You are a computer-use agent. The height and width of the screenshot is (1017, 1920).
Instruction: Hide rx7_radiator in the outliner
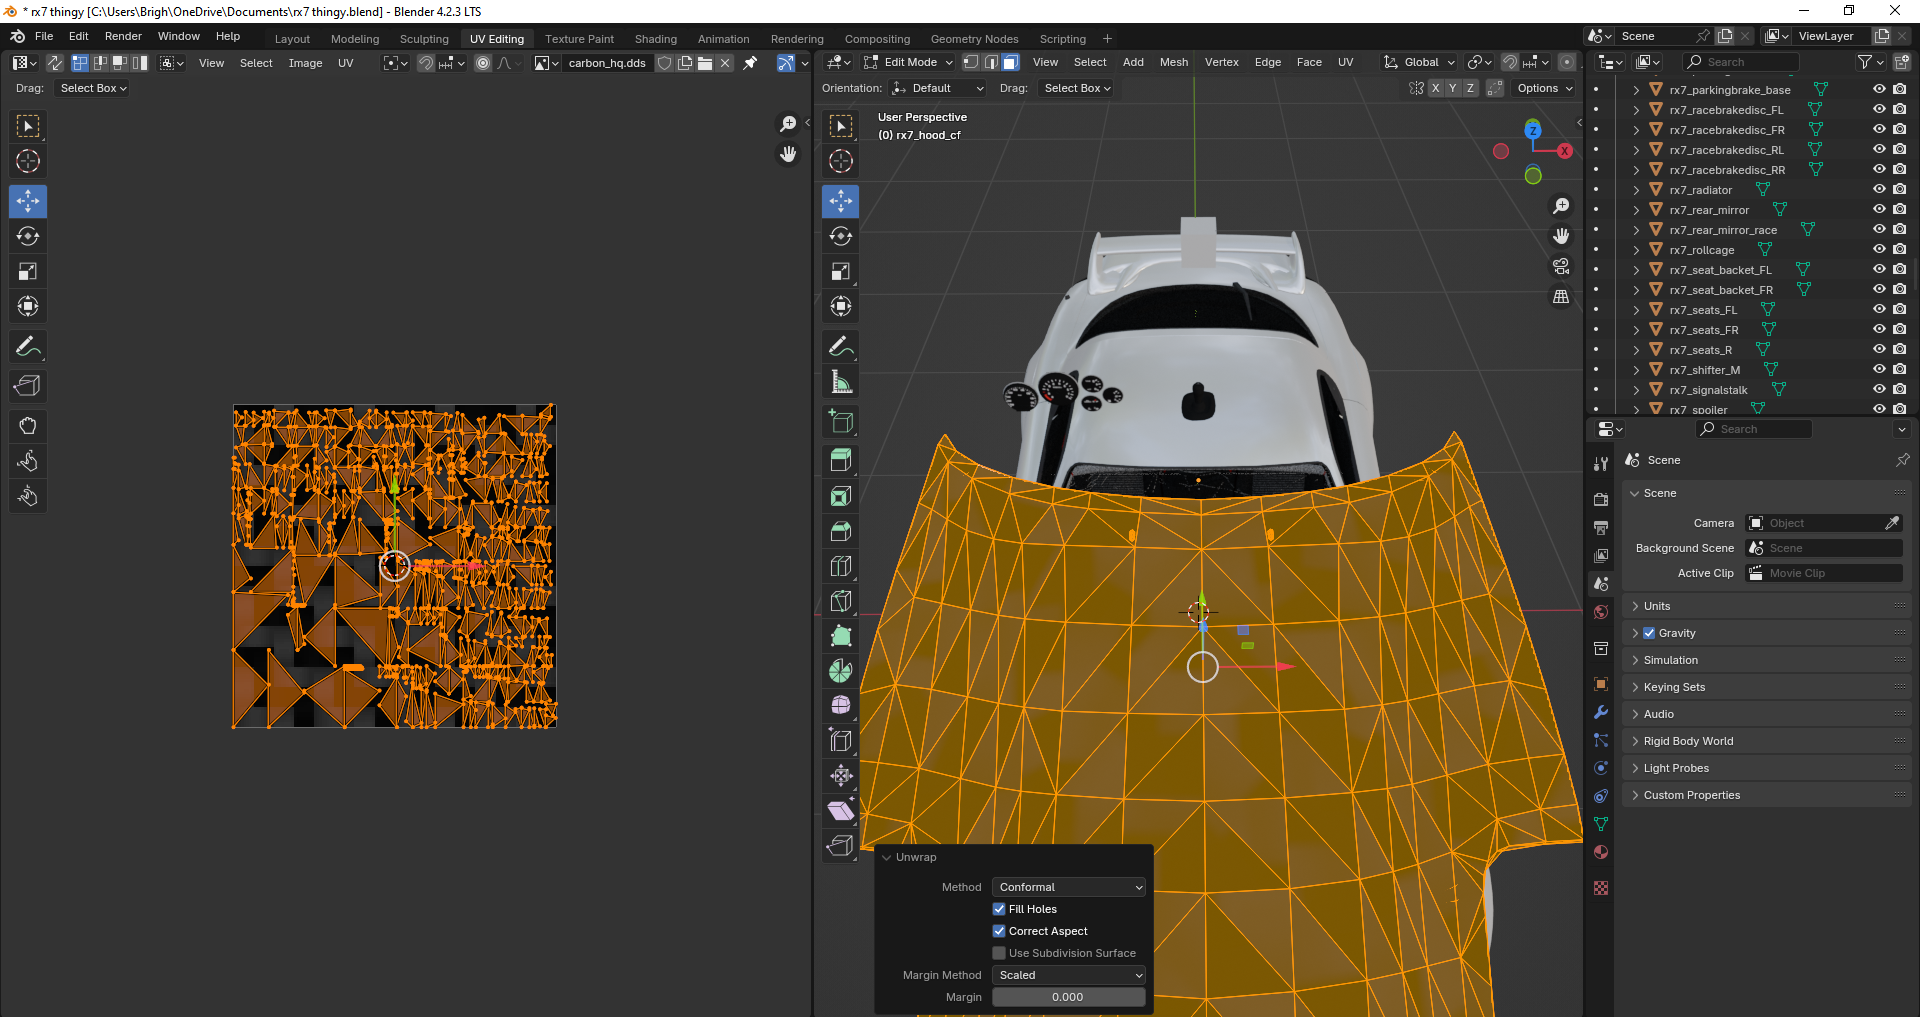tap(1879, 190)
